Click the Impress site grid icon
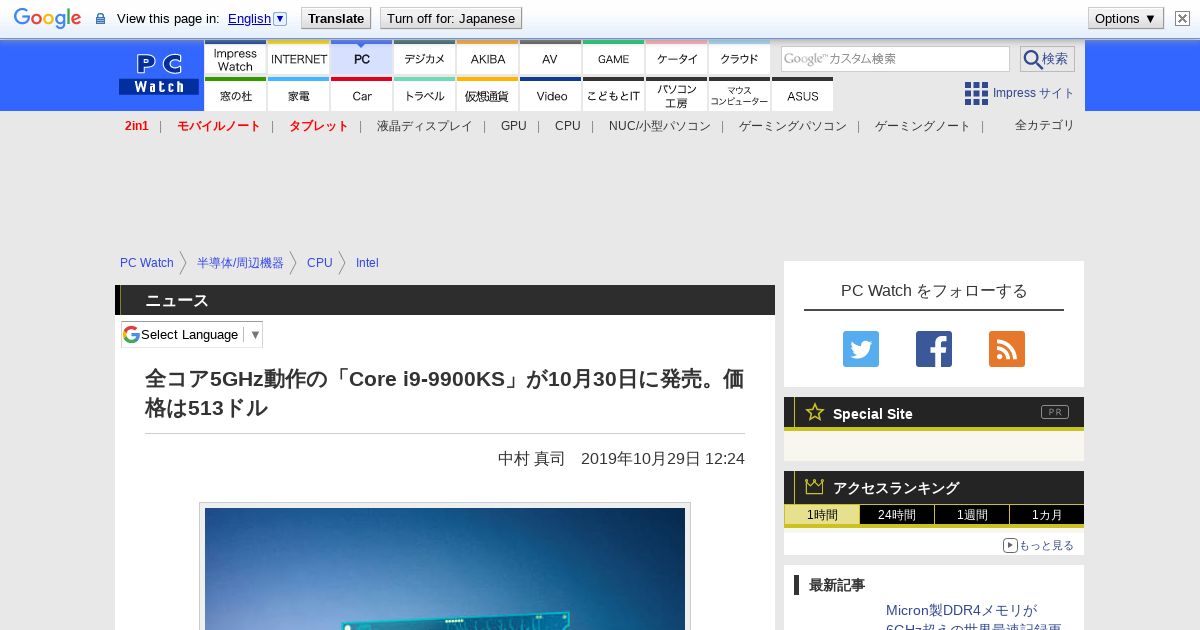The height and width of the screenshot is (630, 1200). click(x=976, y=93)
